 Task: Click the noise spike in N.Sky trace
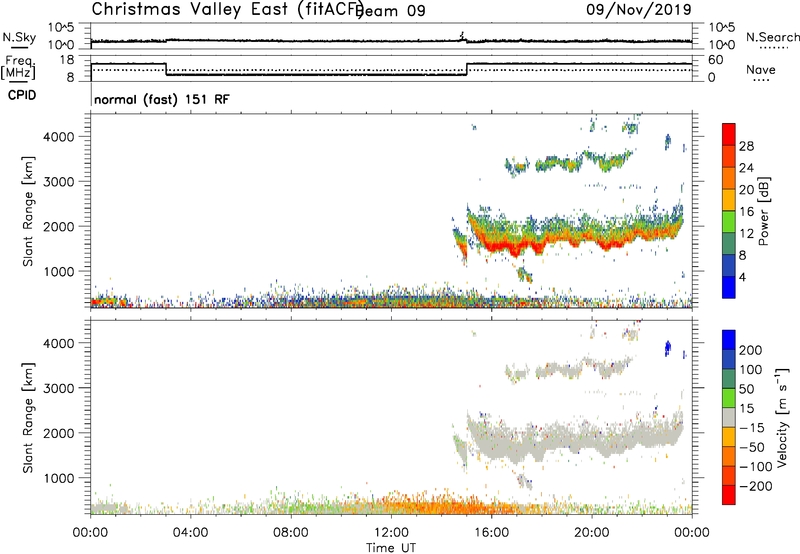[x=462, y=36]
